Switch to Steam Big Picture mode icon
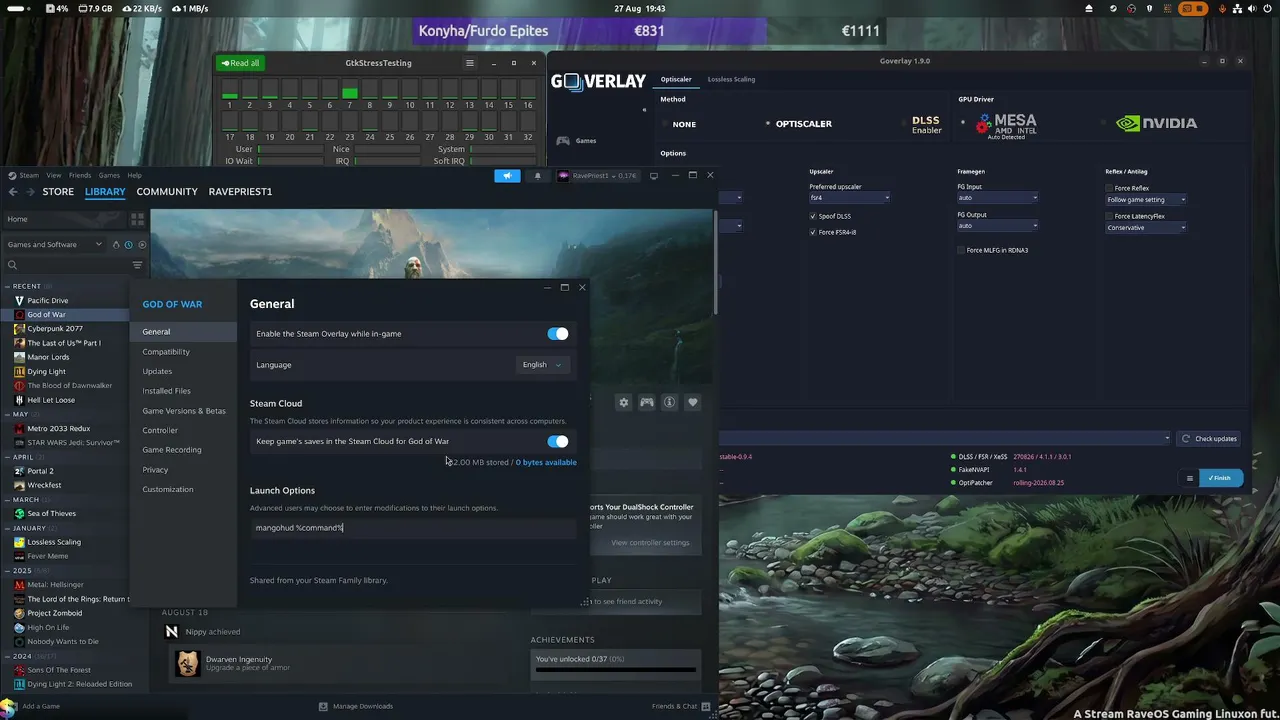Image resolution: width=1280 pixels, height=720 pixels. pos(654,176)
